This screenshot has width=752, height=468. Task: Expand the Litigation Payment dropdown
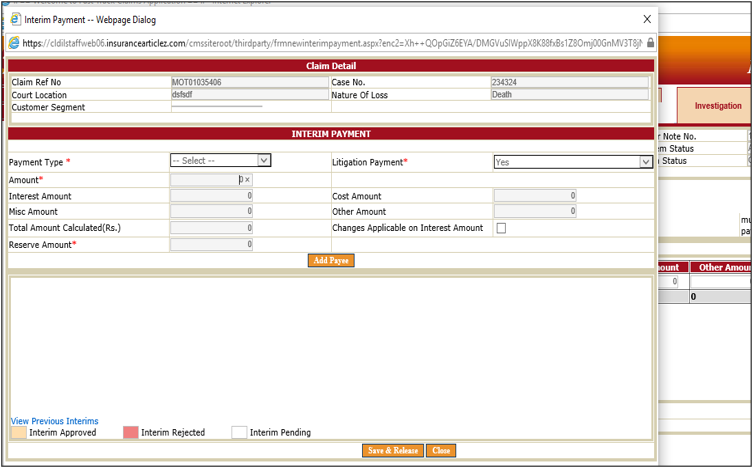(x=573, y=161)
